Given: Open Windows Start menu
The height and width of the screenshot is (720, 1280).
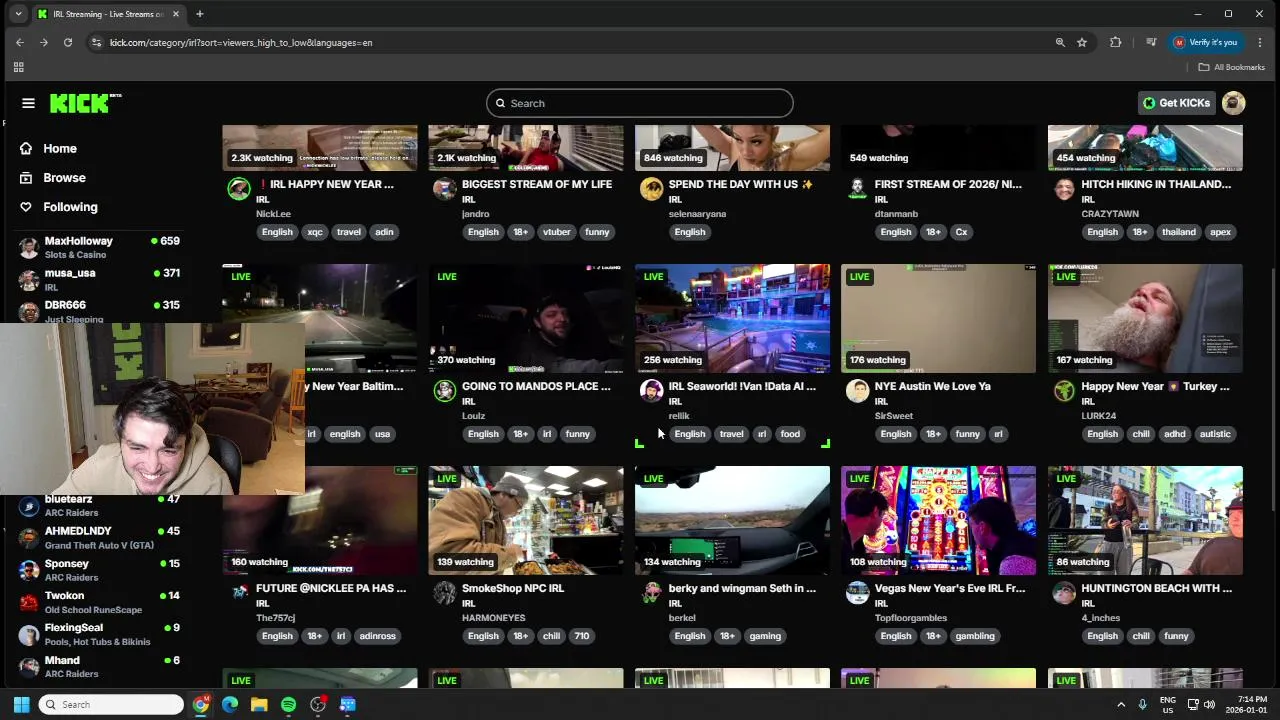Looking at the screenshot, I should tap(21, 704).
